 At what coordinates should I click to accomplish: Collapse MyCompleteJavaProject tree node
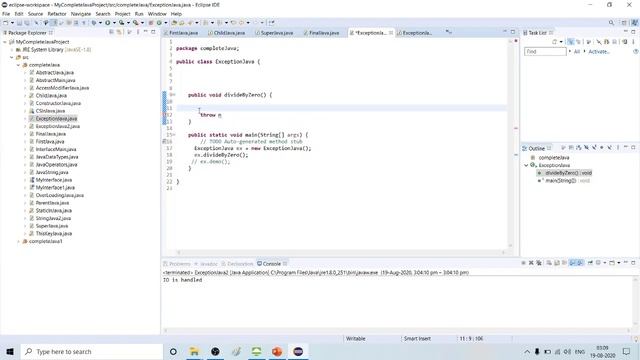(x=5, y=42)
